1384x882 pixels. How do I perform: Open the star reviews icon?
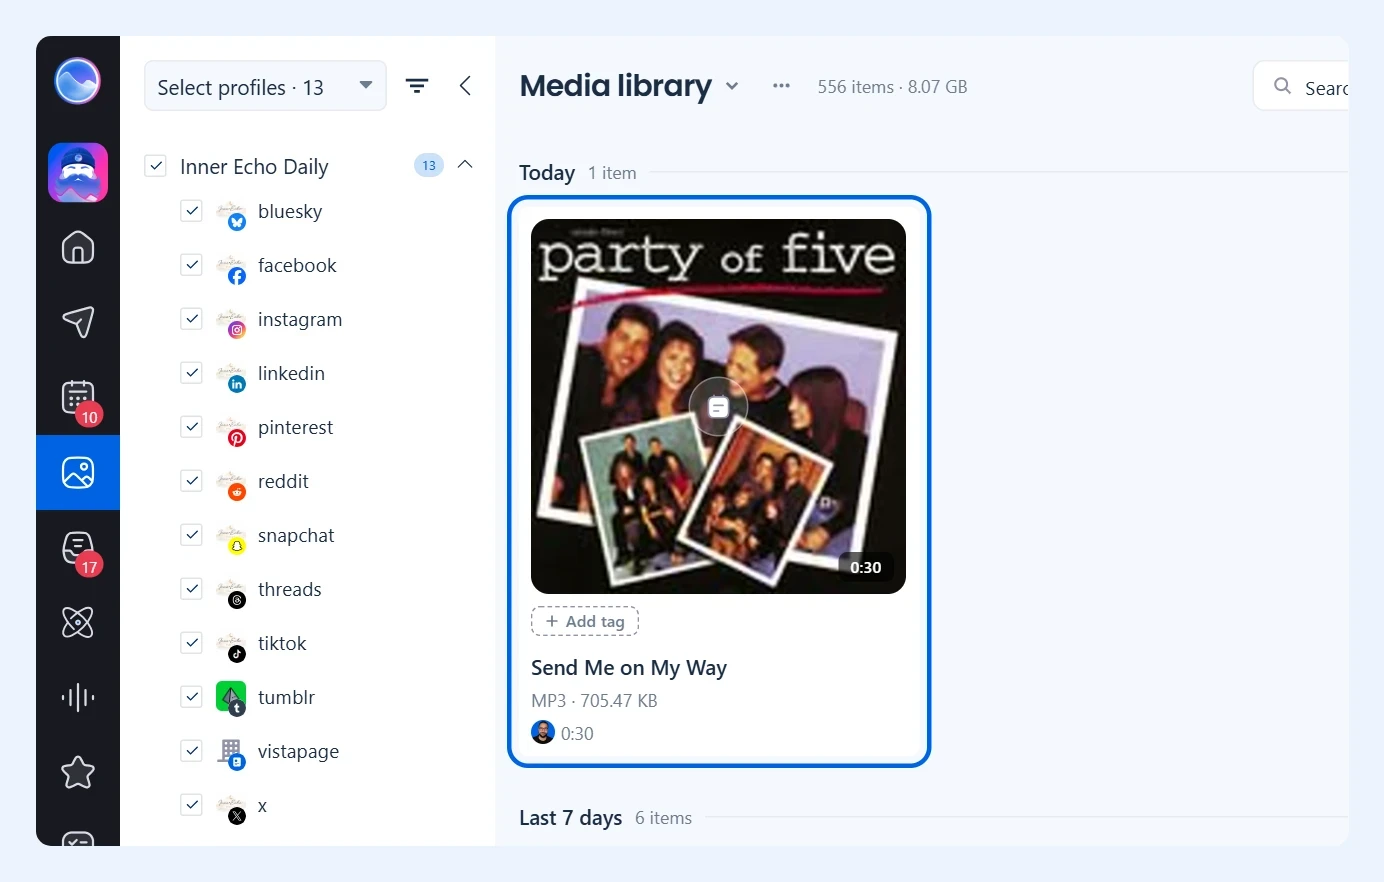pyautogui.click(x=78, y=772)
